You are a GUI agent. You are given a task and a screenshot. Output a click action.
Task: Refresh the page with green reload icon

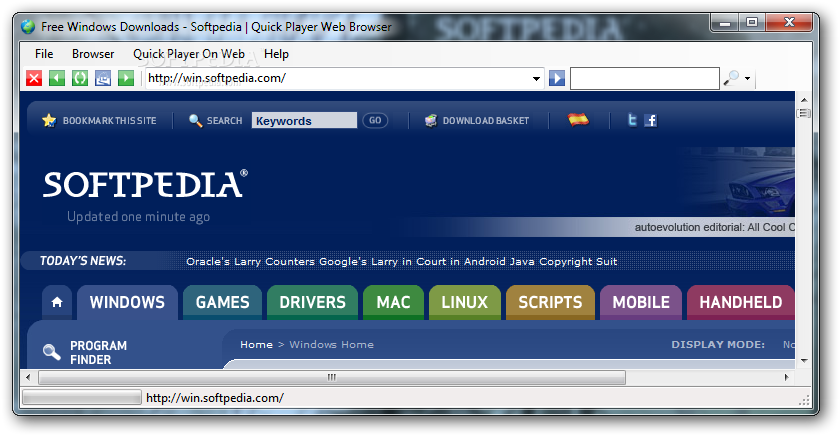[x=80, y=78]
